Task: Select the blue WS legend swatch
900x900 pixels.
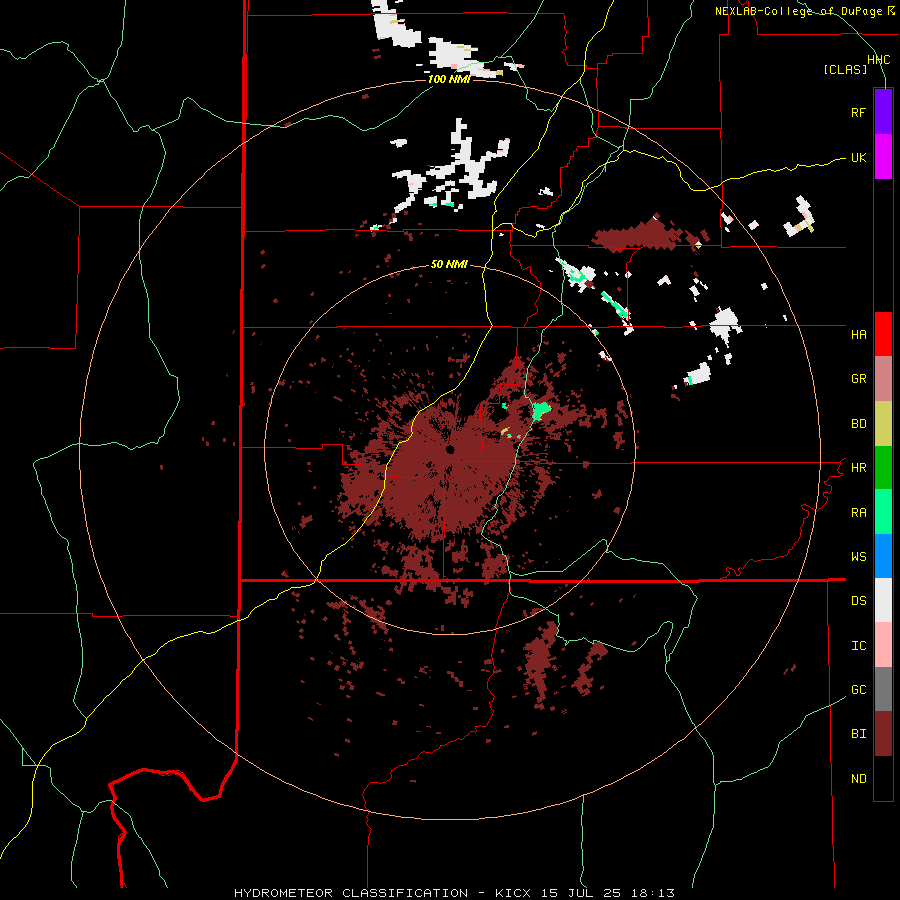Action: [883, 556]
